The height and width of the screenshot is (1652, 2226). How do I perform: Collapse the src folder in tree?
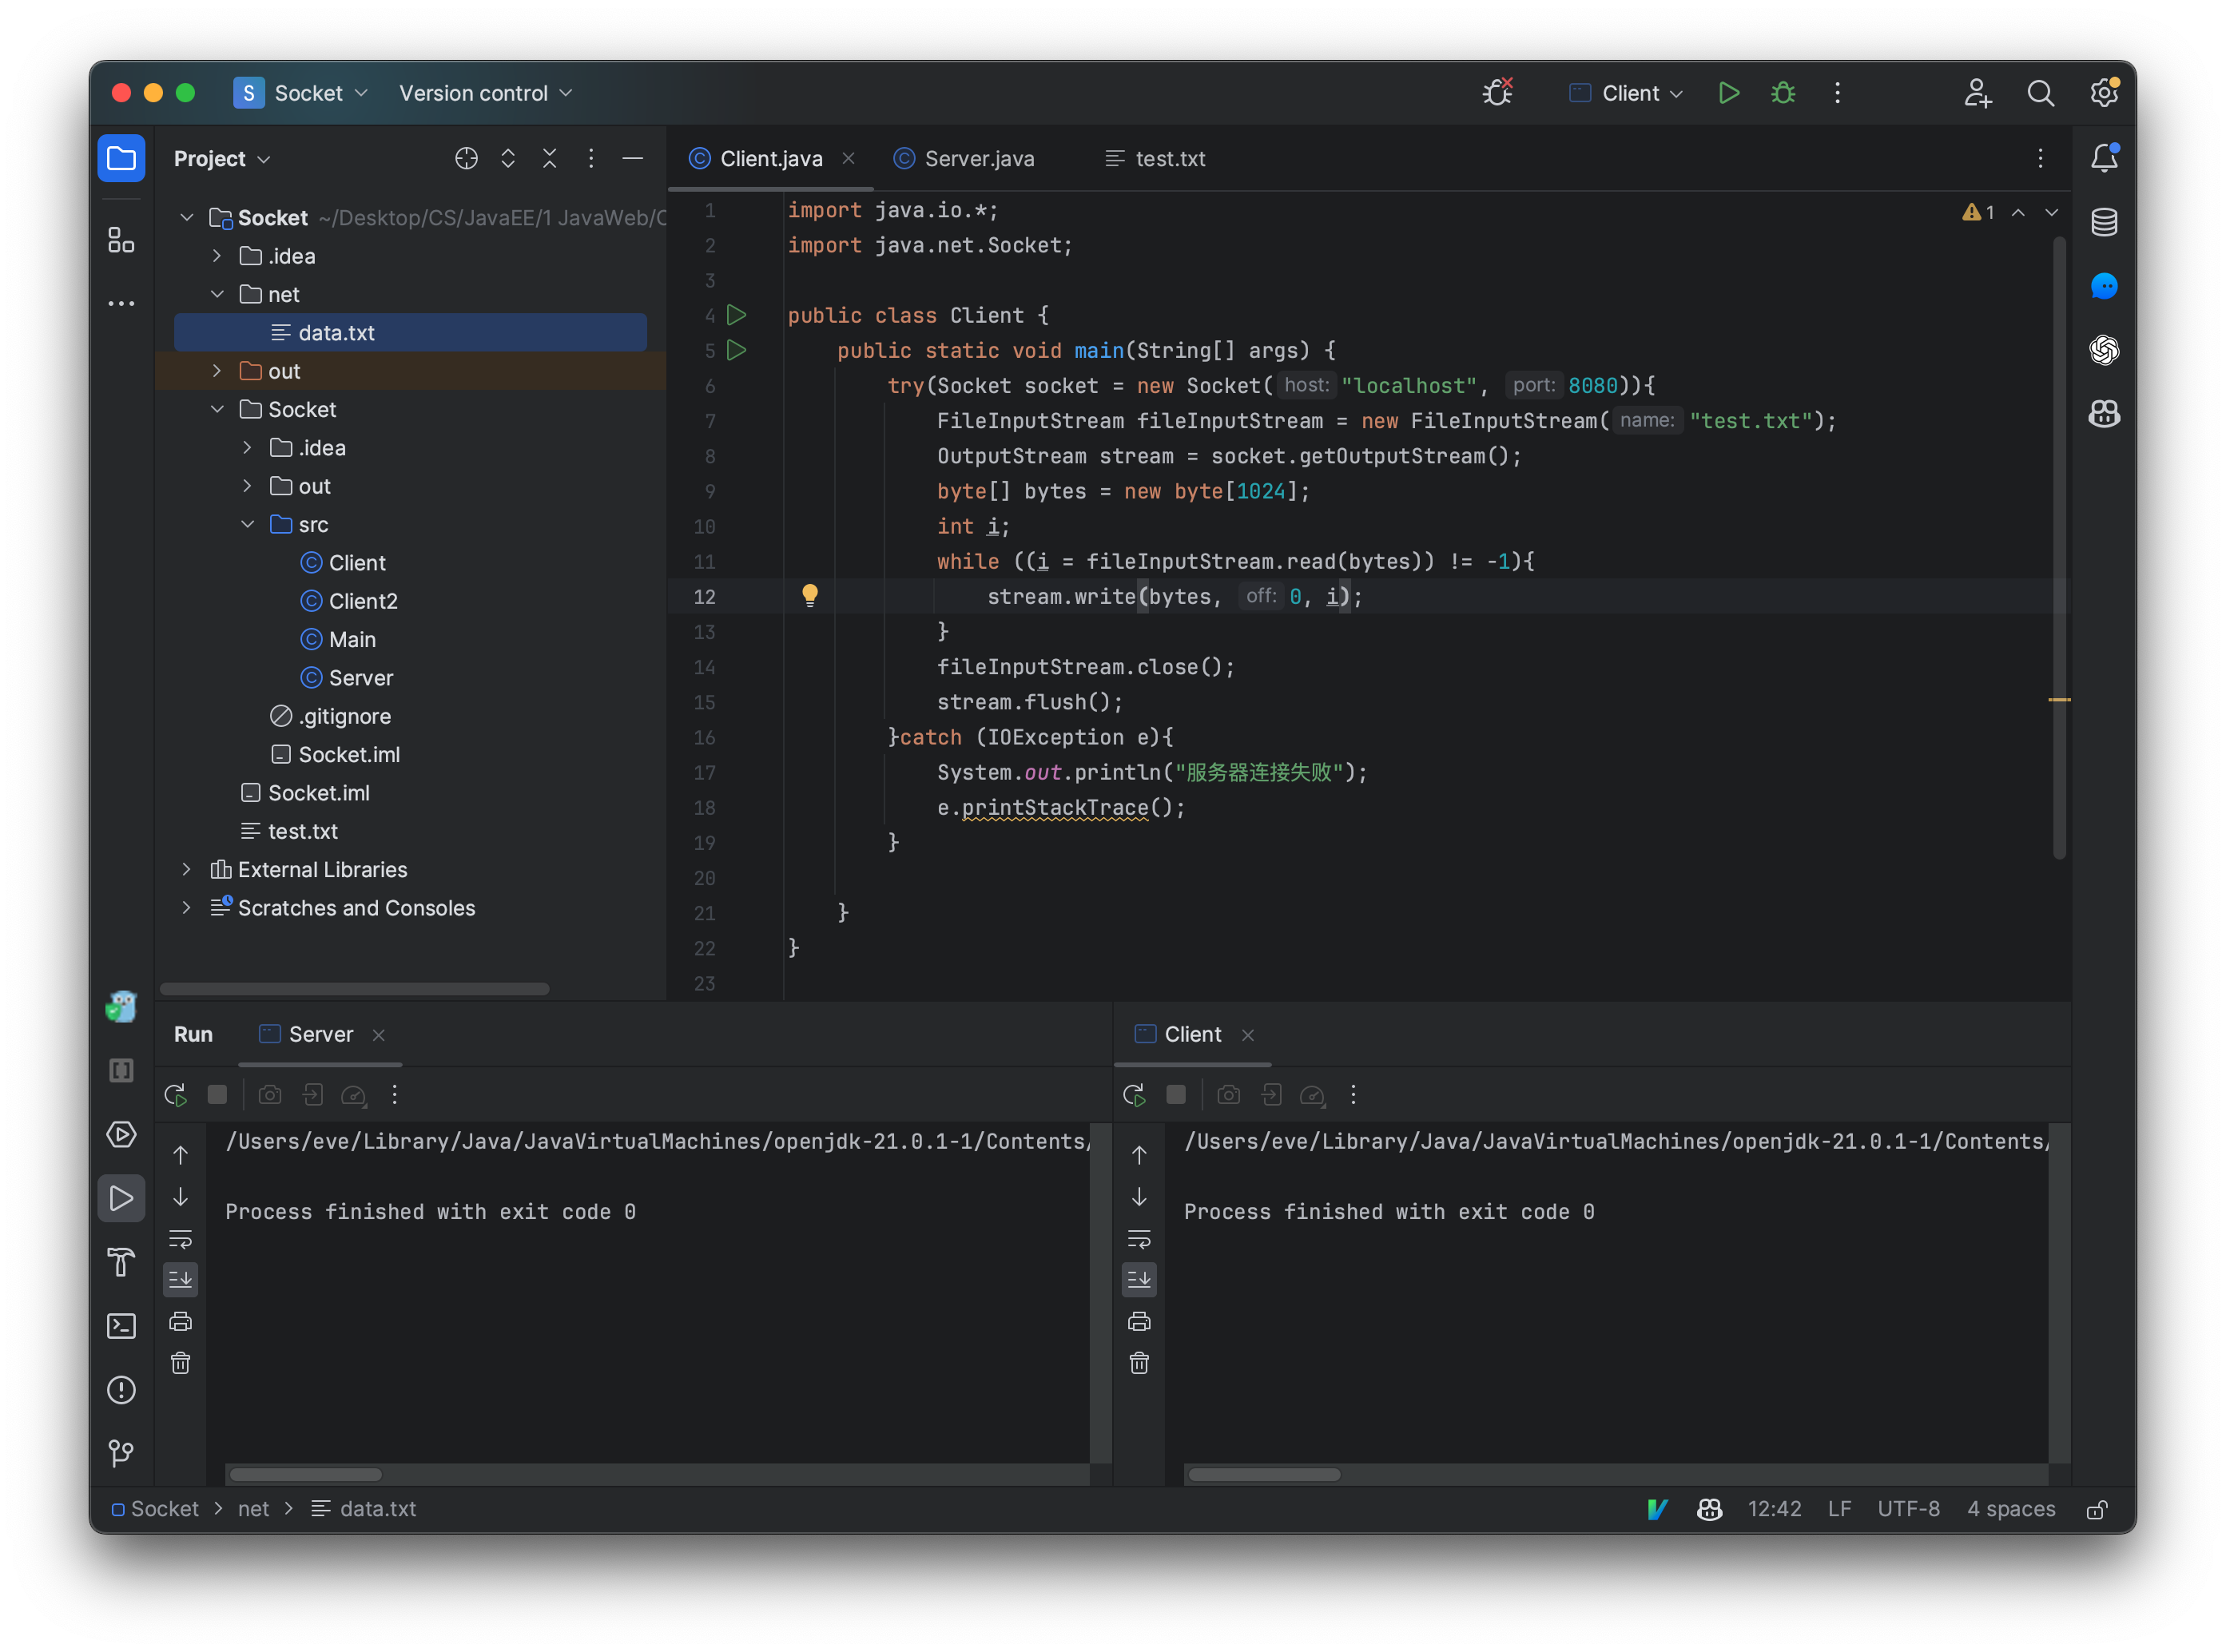coord(248,524)
